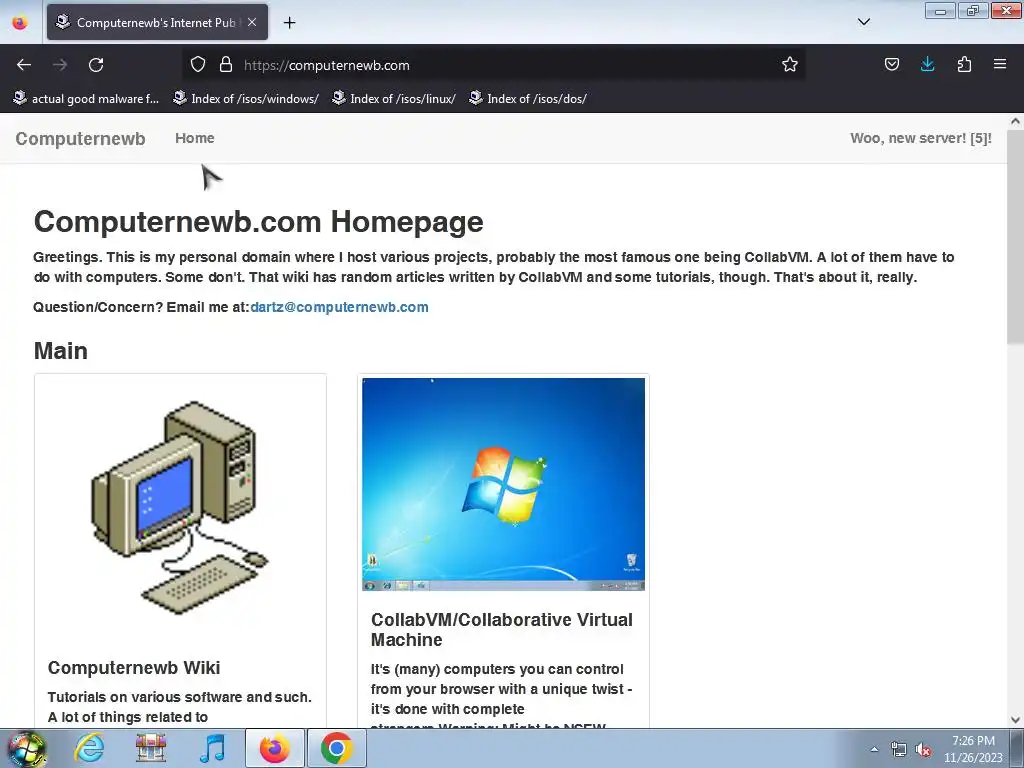The height and width of the screenshot is (768, 1024).
Task: Open Save to Pocket icon
Action: pos(891,65)
